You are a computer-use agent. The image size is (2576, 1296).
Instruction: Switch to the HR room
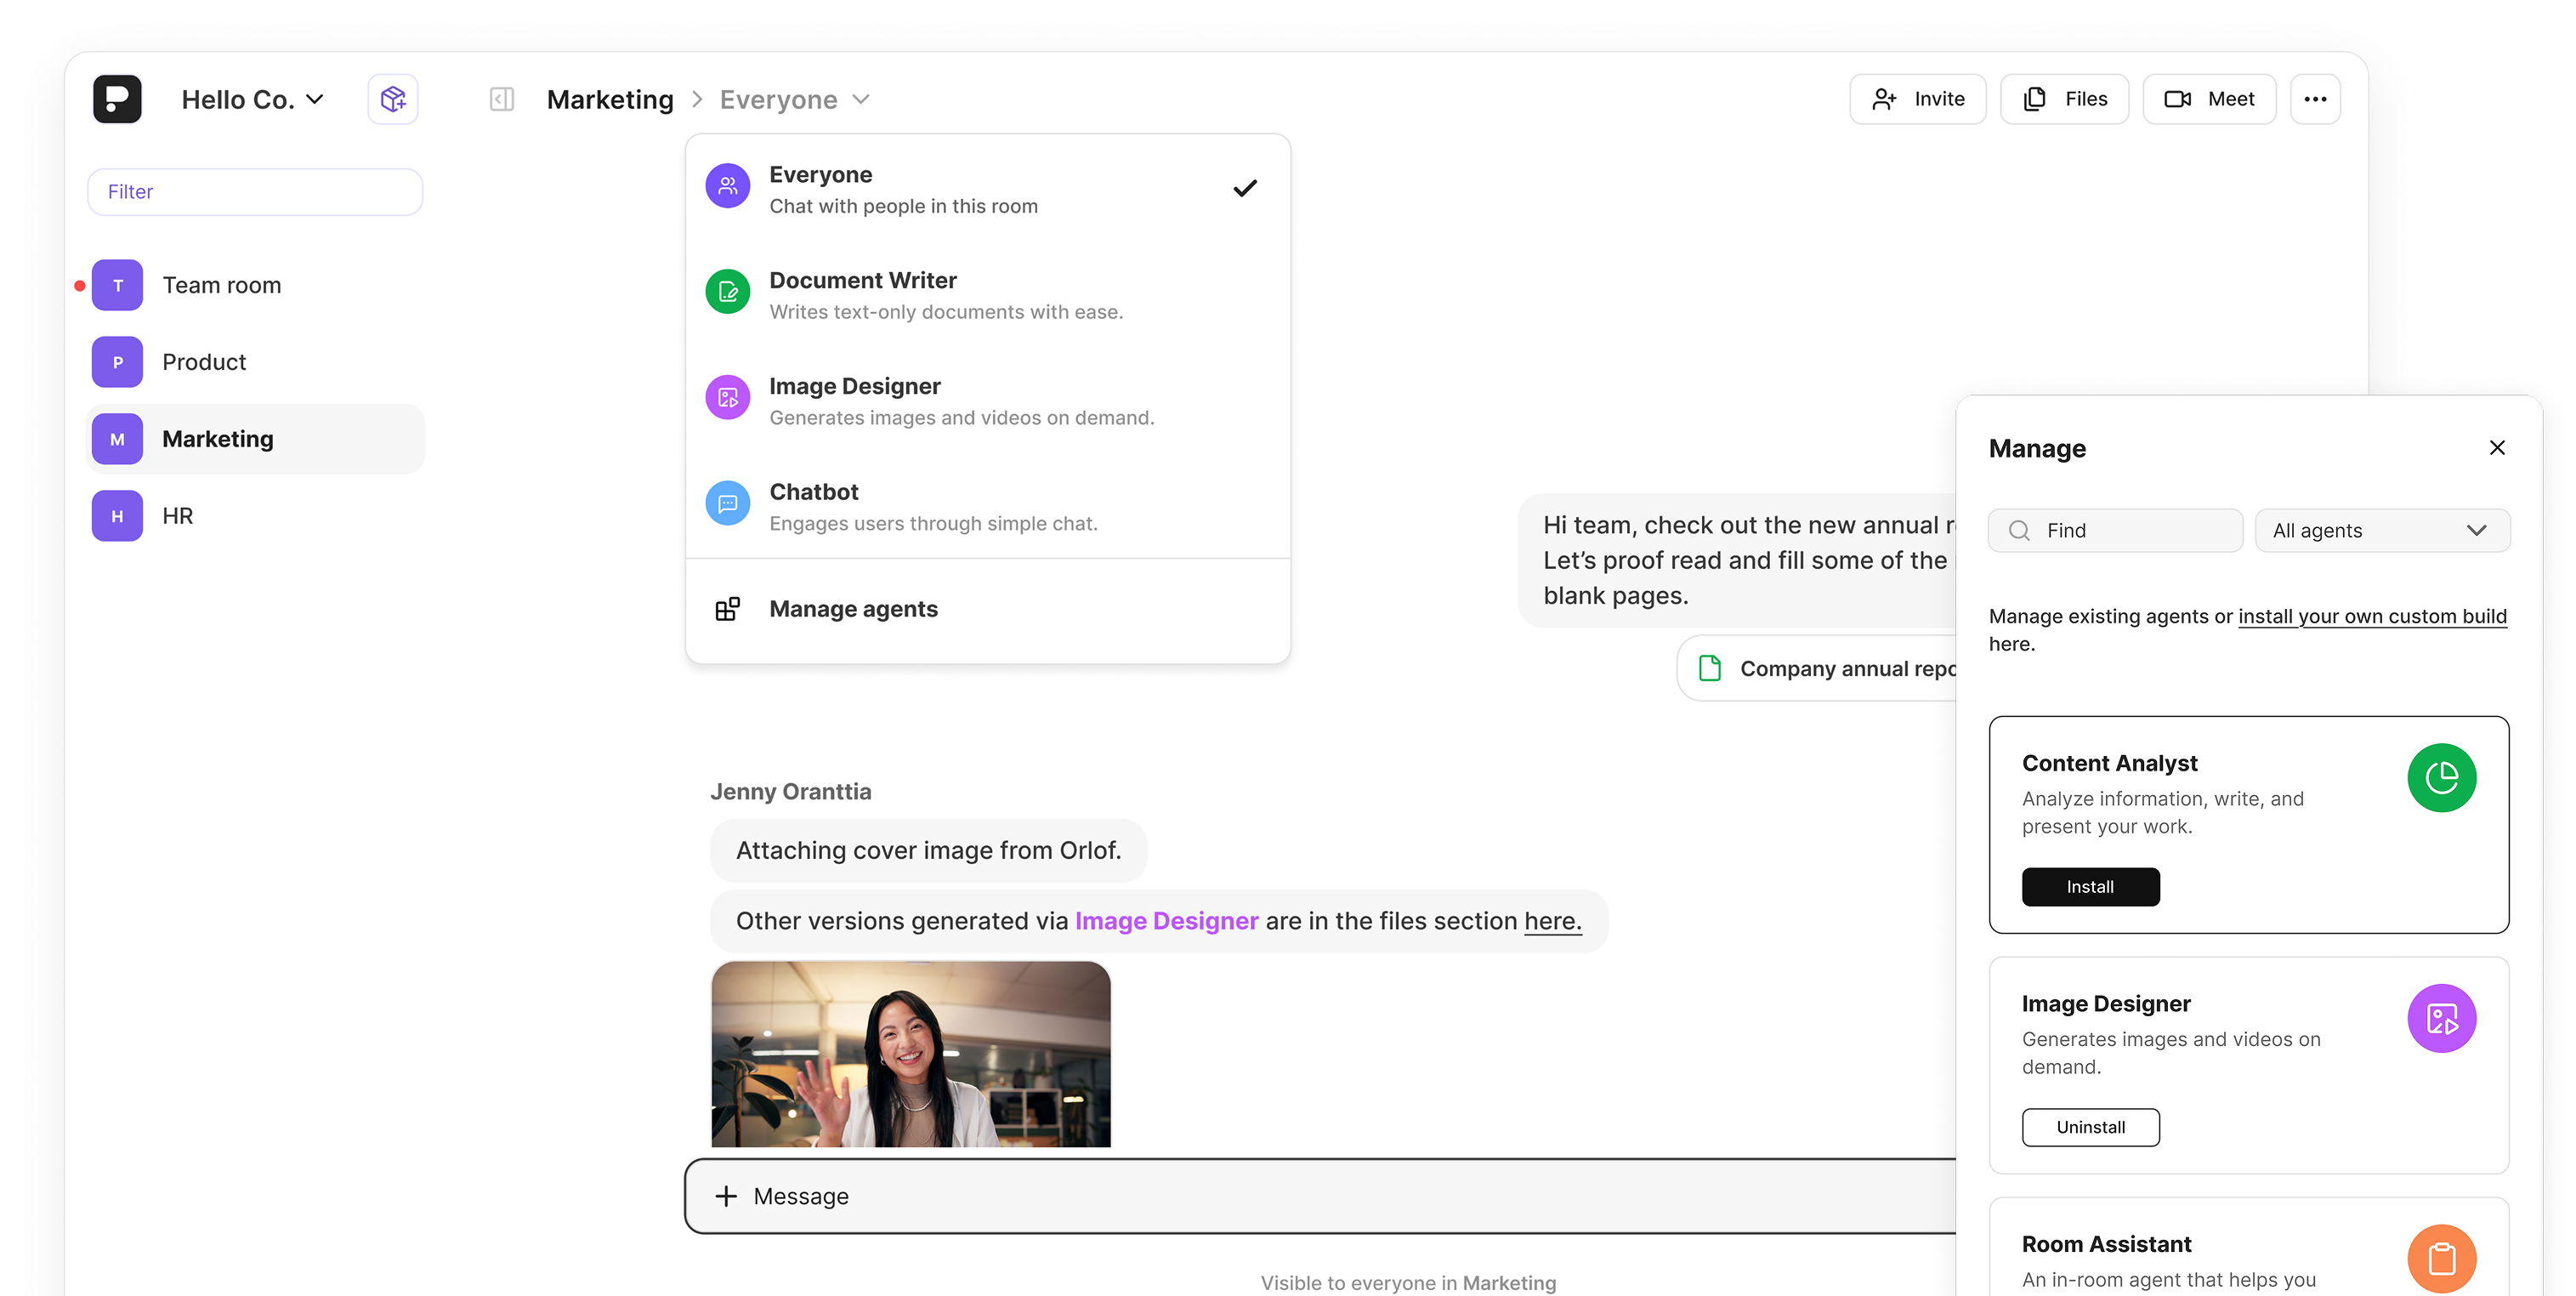tap(179, 515)
